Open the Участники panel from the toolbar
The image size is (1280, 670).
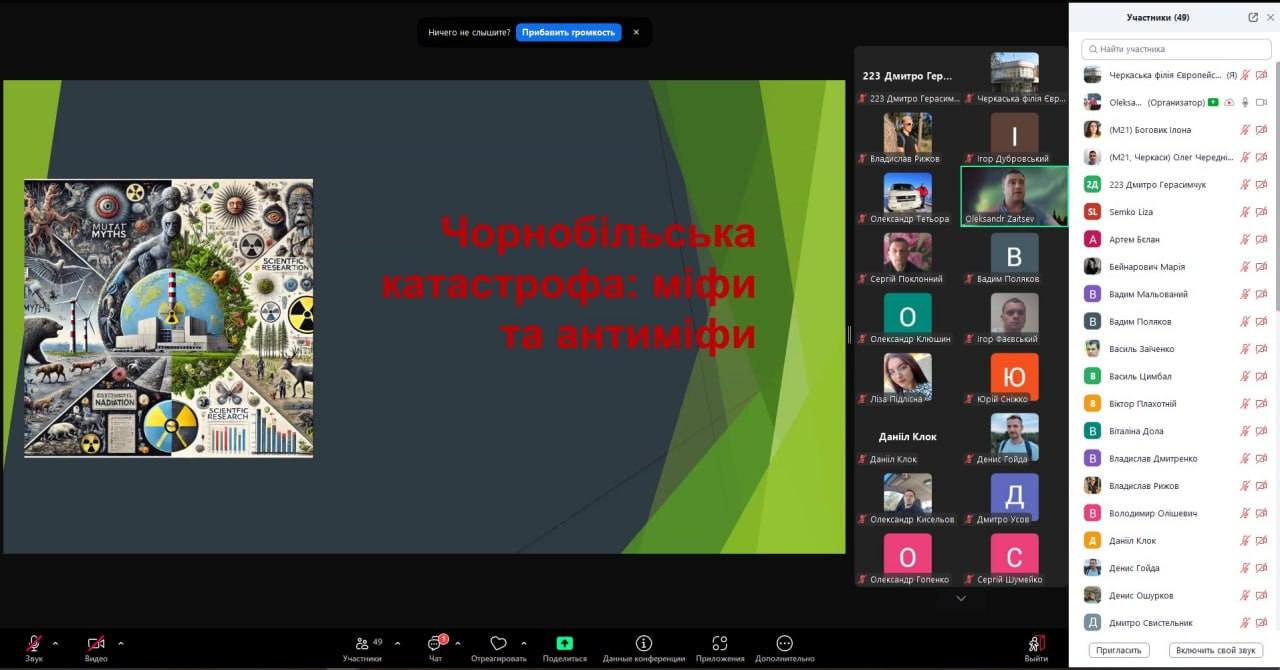362,643
